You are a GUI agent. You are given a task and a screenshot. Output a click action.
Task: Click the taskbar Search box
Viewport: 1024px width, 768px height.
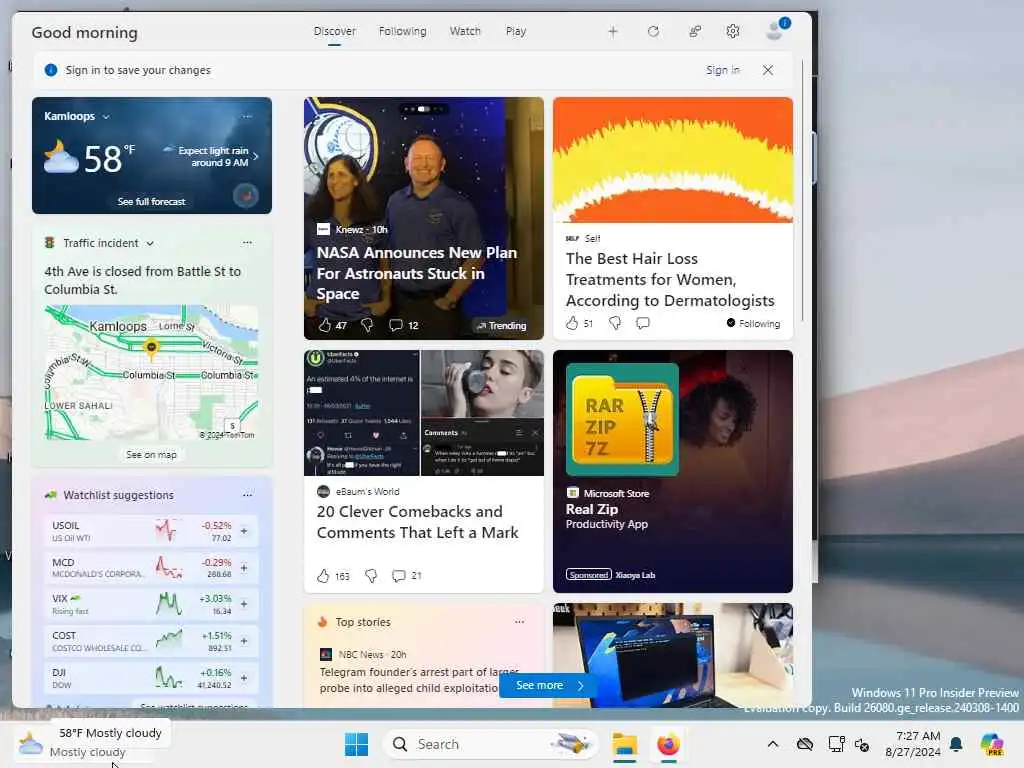click(490, 744)
